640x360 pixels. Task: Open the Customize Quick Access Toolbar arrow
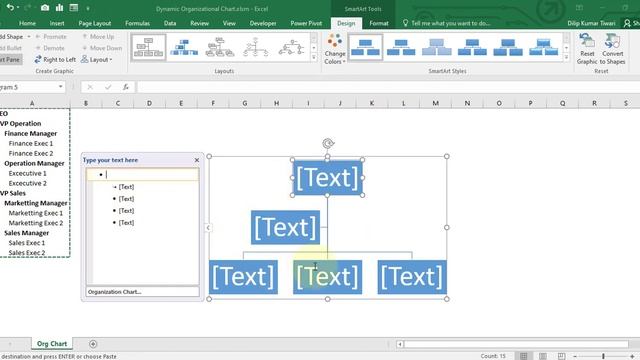point(88,8)
